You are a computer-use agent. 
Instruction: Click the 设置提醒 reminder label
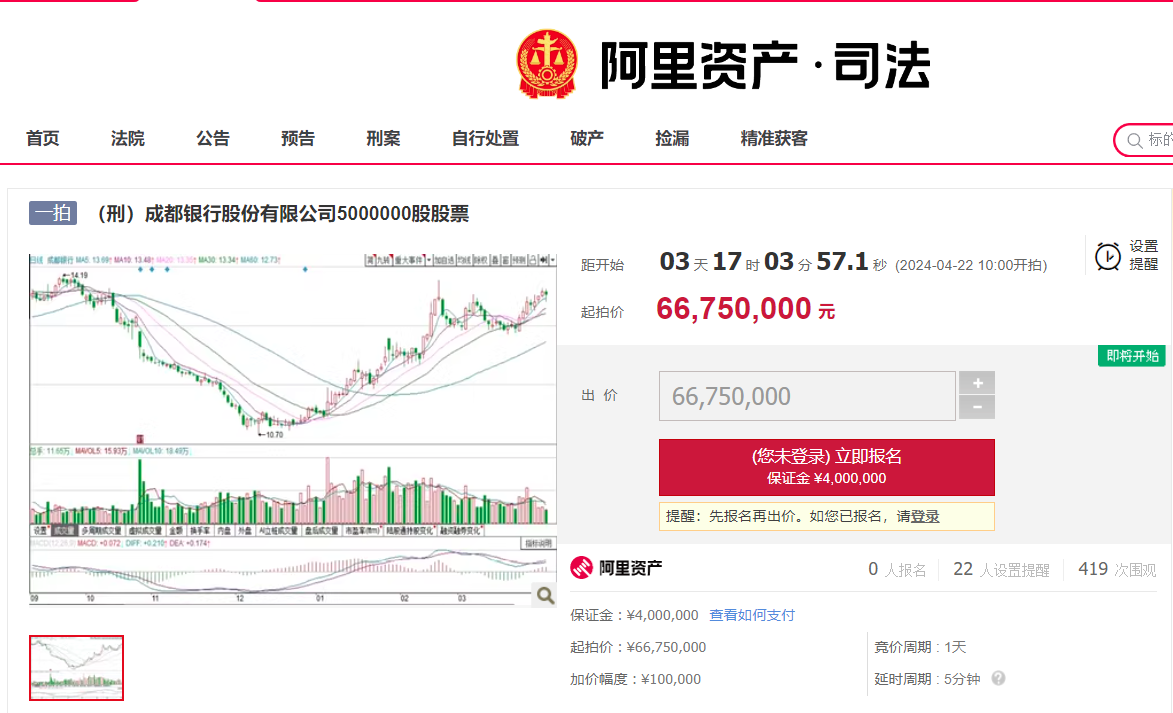tap(1144, 255)
